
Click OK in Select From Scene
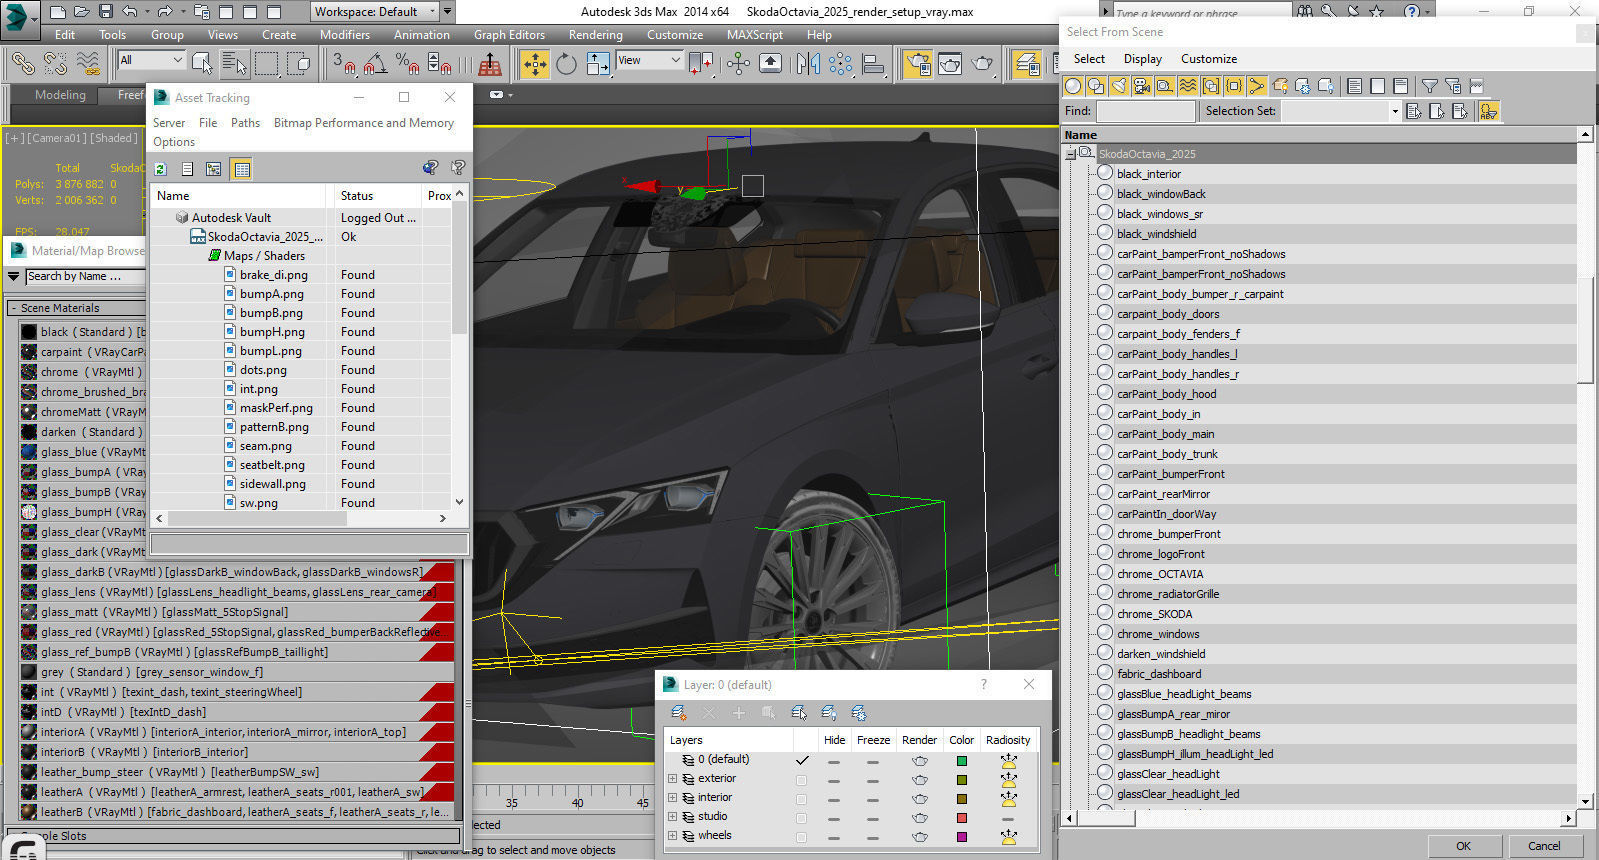click(1463, 846)
